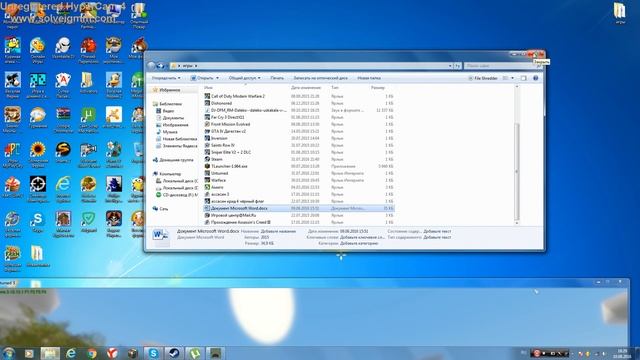The height and width of the screenshot is (360, 640).
Task: Open Google Chrome from the taskbar
Action: click(x=91, y=353)
